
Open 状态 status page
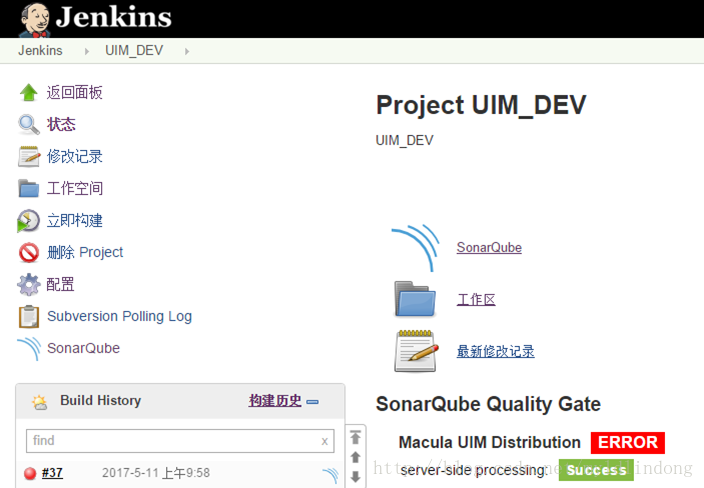tap(61, 124)
